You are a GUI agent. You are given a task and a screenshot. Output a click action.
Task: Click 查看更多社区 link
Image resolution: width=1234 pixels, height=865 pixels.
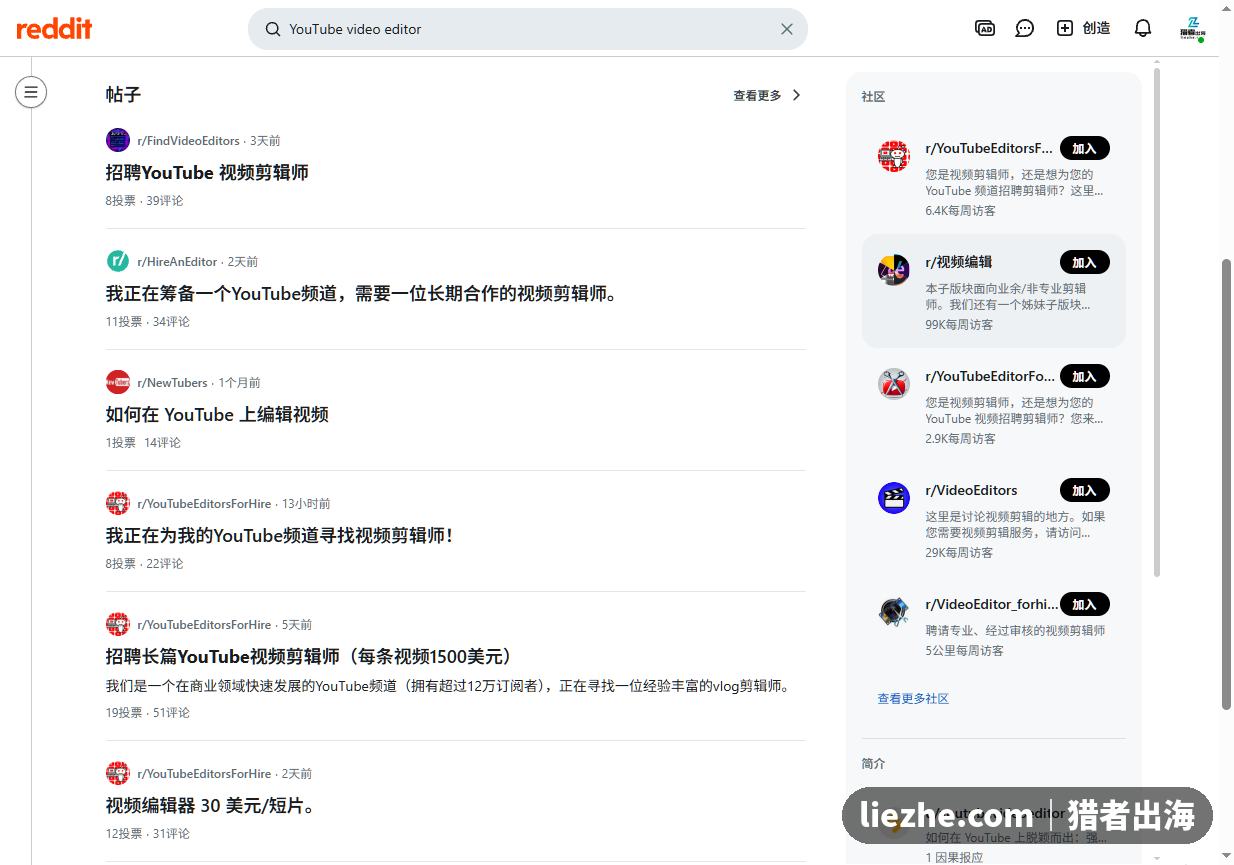(913, 699)
